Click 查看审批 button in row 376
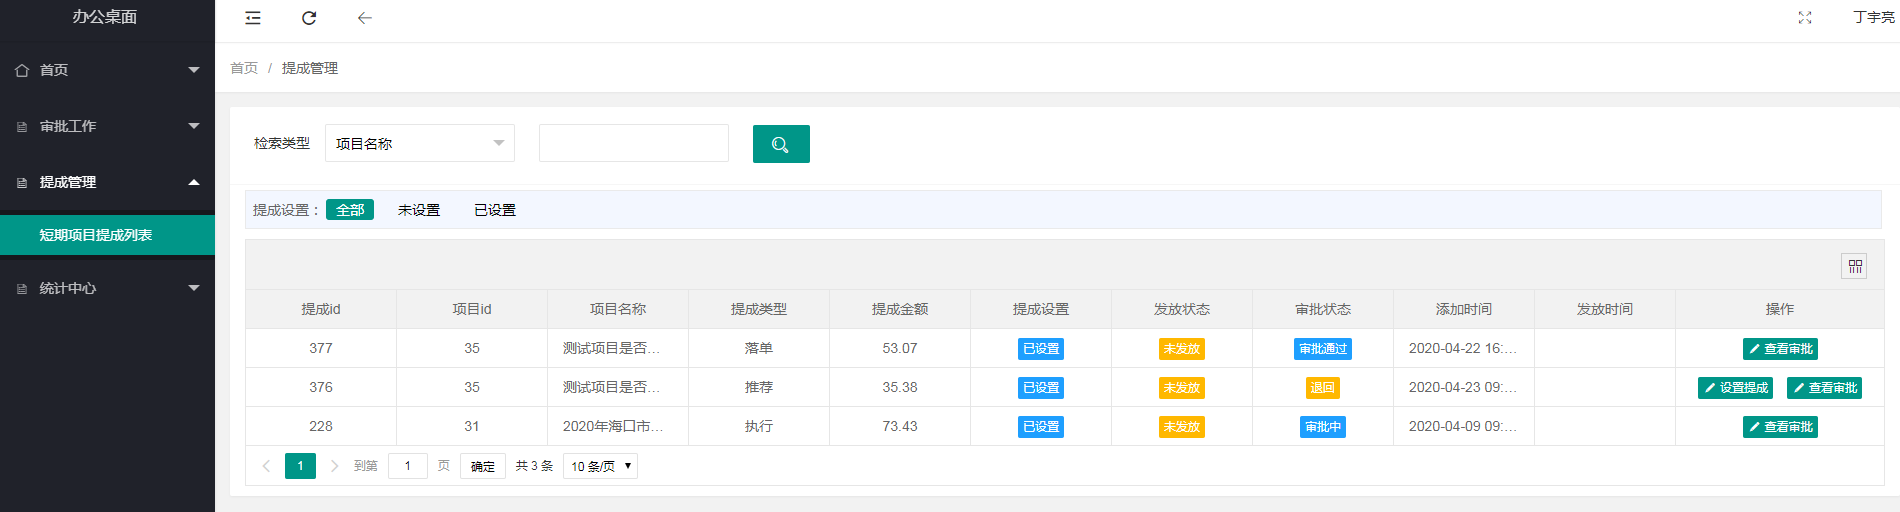Image resolution: width=1900 pixels, height=512 pixels. click(1825, 388)
